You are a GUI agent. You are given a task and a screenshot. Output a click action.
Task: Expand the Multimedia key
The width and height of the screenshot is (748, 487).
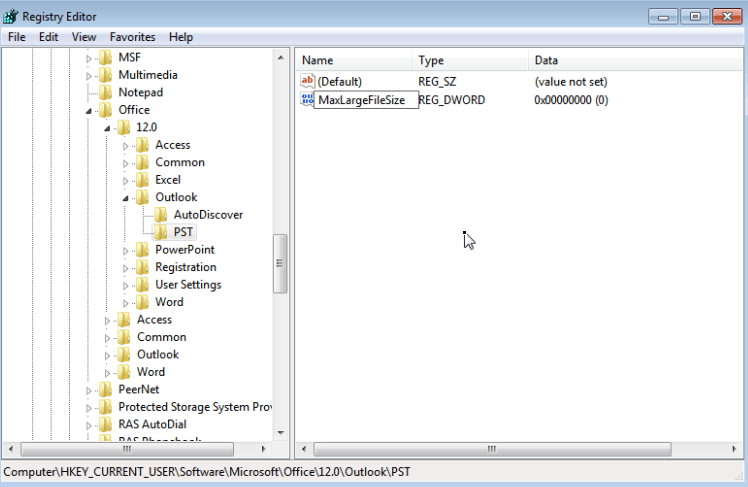coord(89,76)
